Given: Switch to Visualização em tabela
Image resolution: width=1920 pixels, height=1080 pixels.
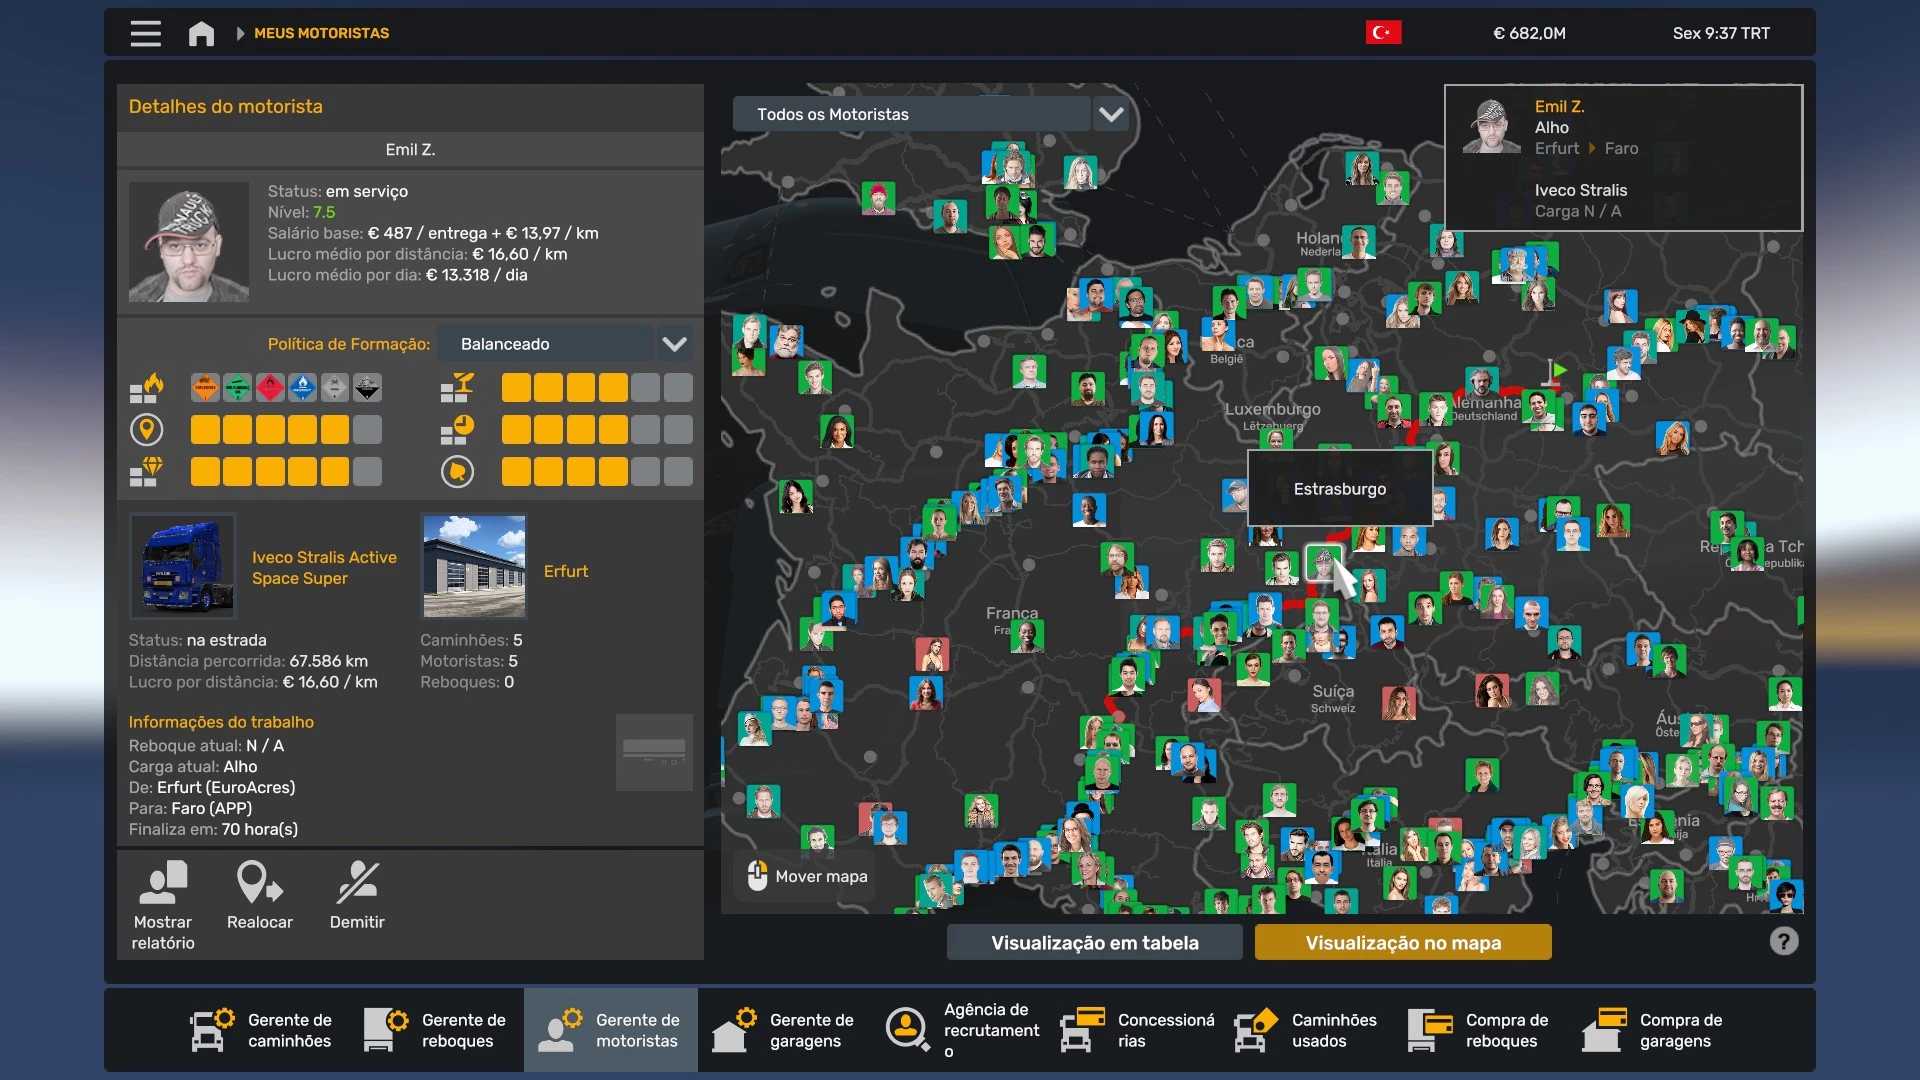Looking at the screenshot, I should (x=1094, y=942).
